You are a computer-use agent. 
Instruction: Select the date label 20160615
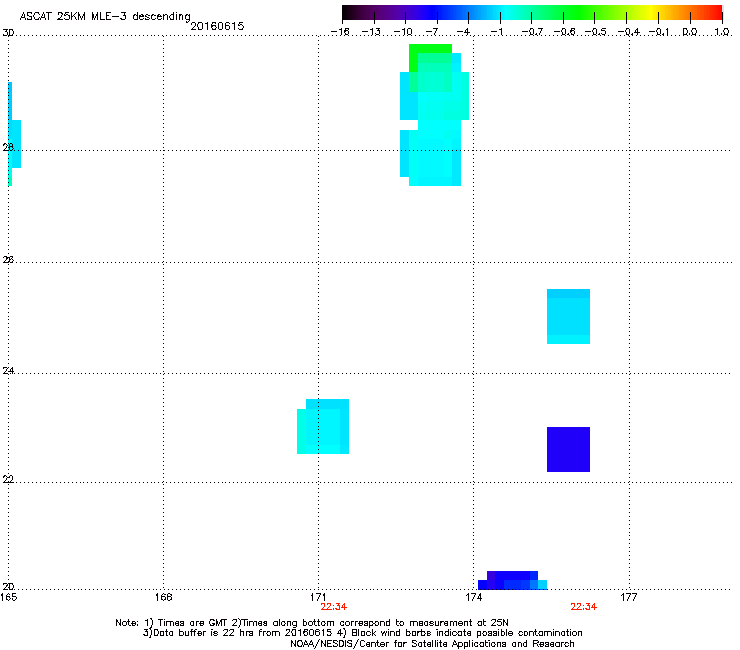(217, 26)
